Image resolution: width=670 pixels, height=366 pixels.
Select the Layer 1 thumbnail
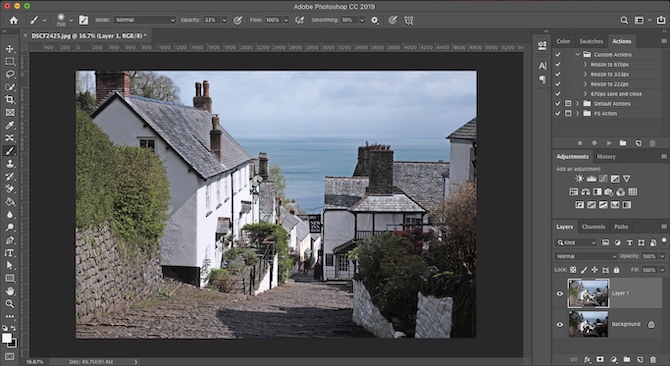[x=588, y=293]
